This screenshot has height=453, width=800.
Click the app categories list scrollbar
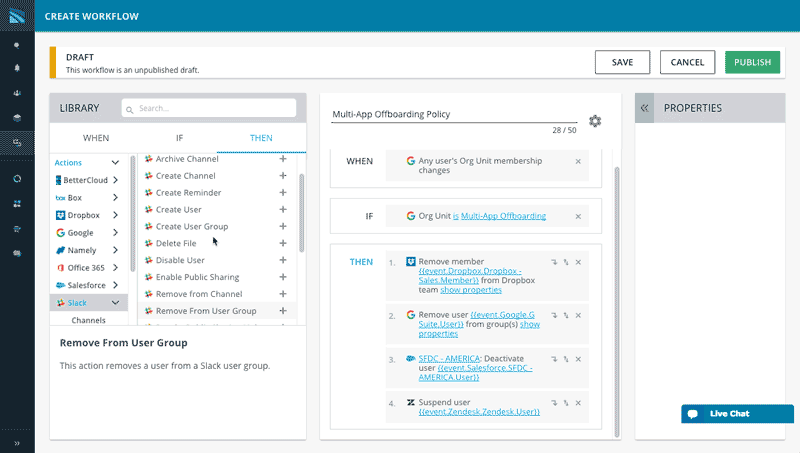133,213
